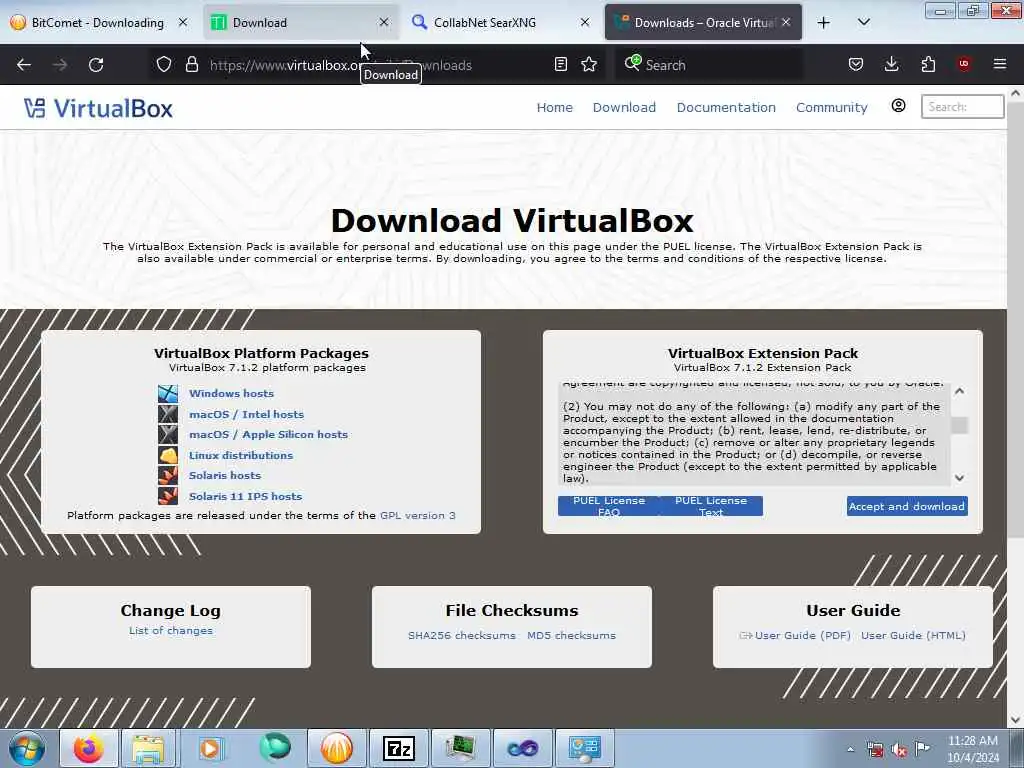This screenshot has width=1024, height=768.
Task: Open the GPL version 3 link
Action: [x=418, y=515]
